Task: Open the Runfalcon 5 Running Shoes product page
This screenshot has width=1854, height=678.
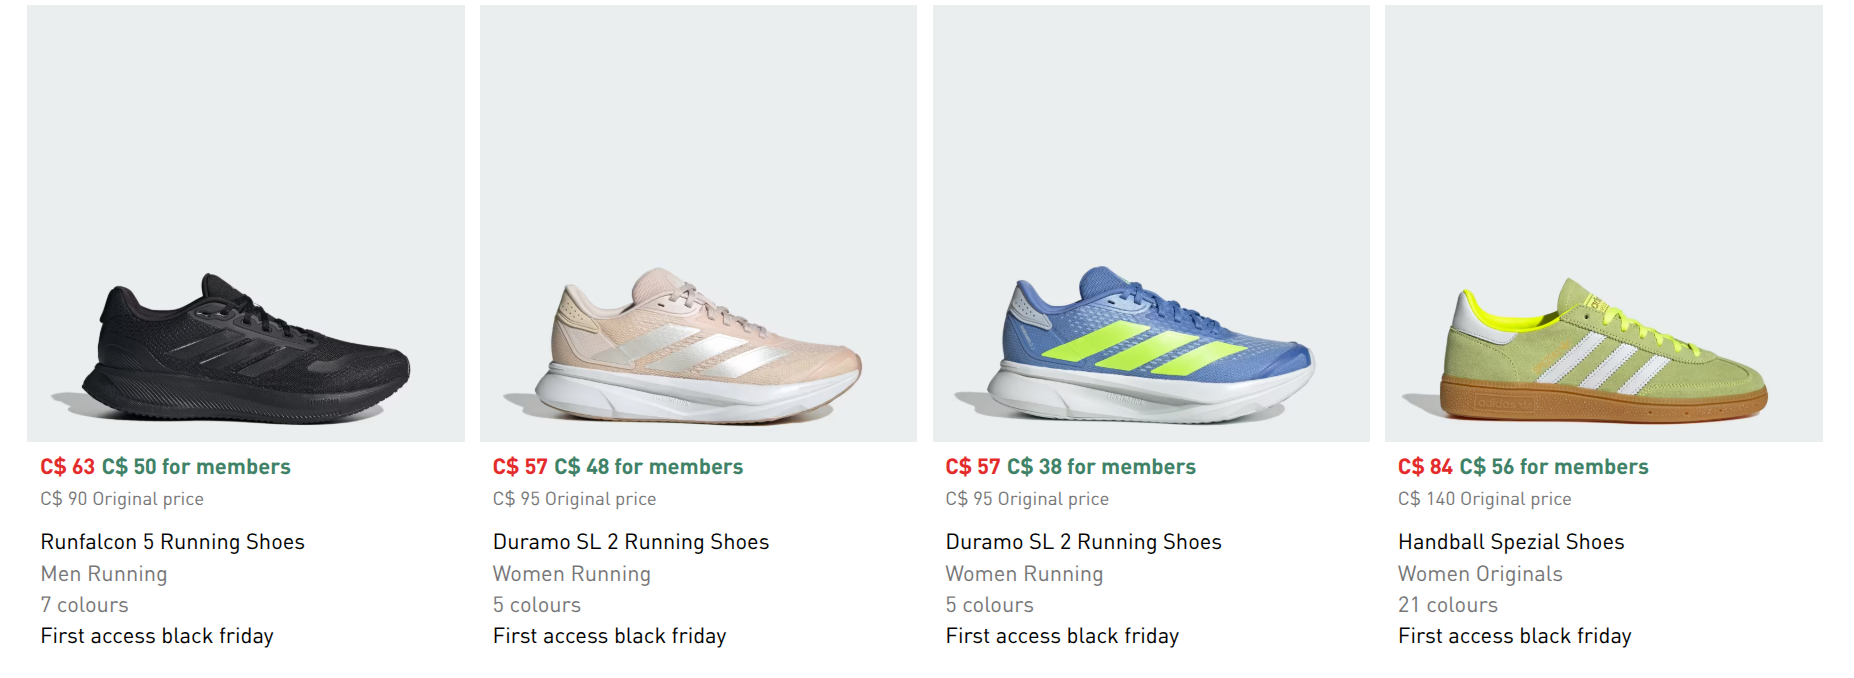Action: point(172,541)
